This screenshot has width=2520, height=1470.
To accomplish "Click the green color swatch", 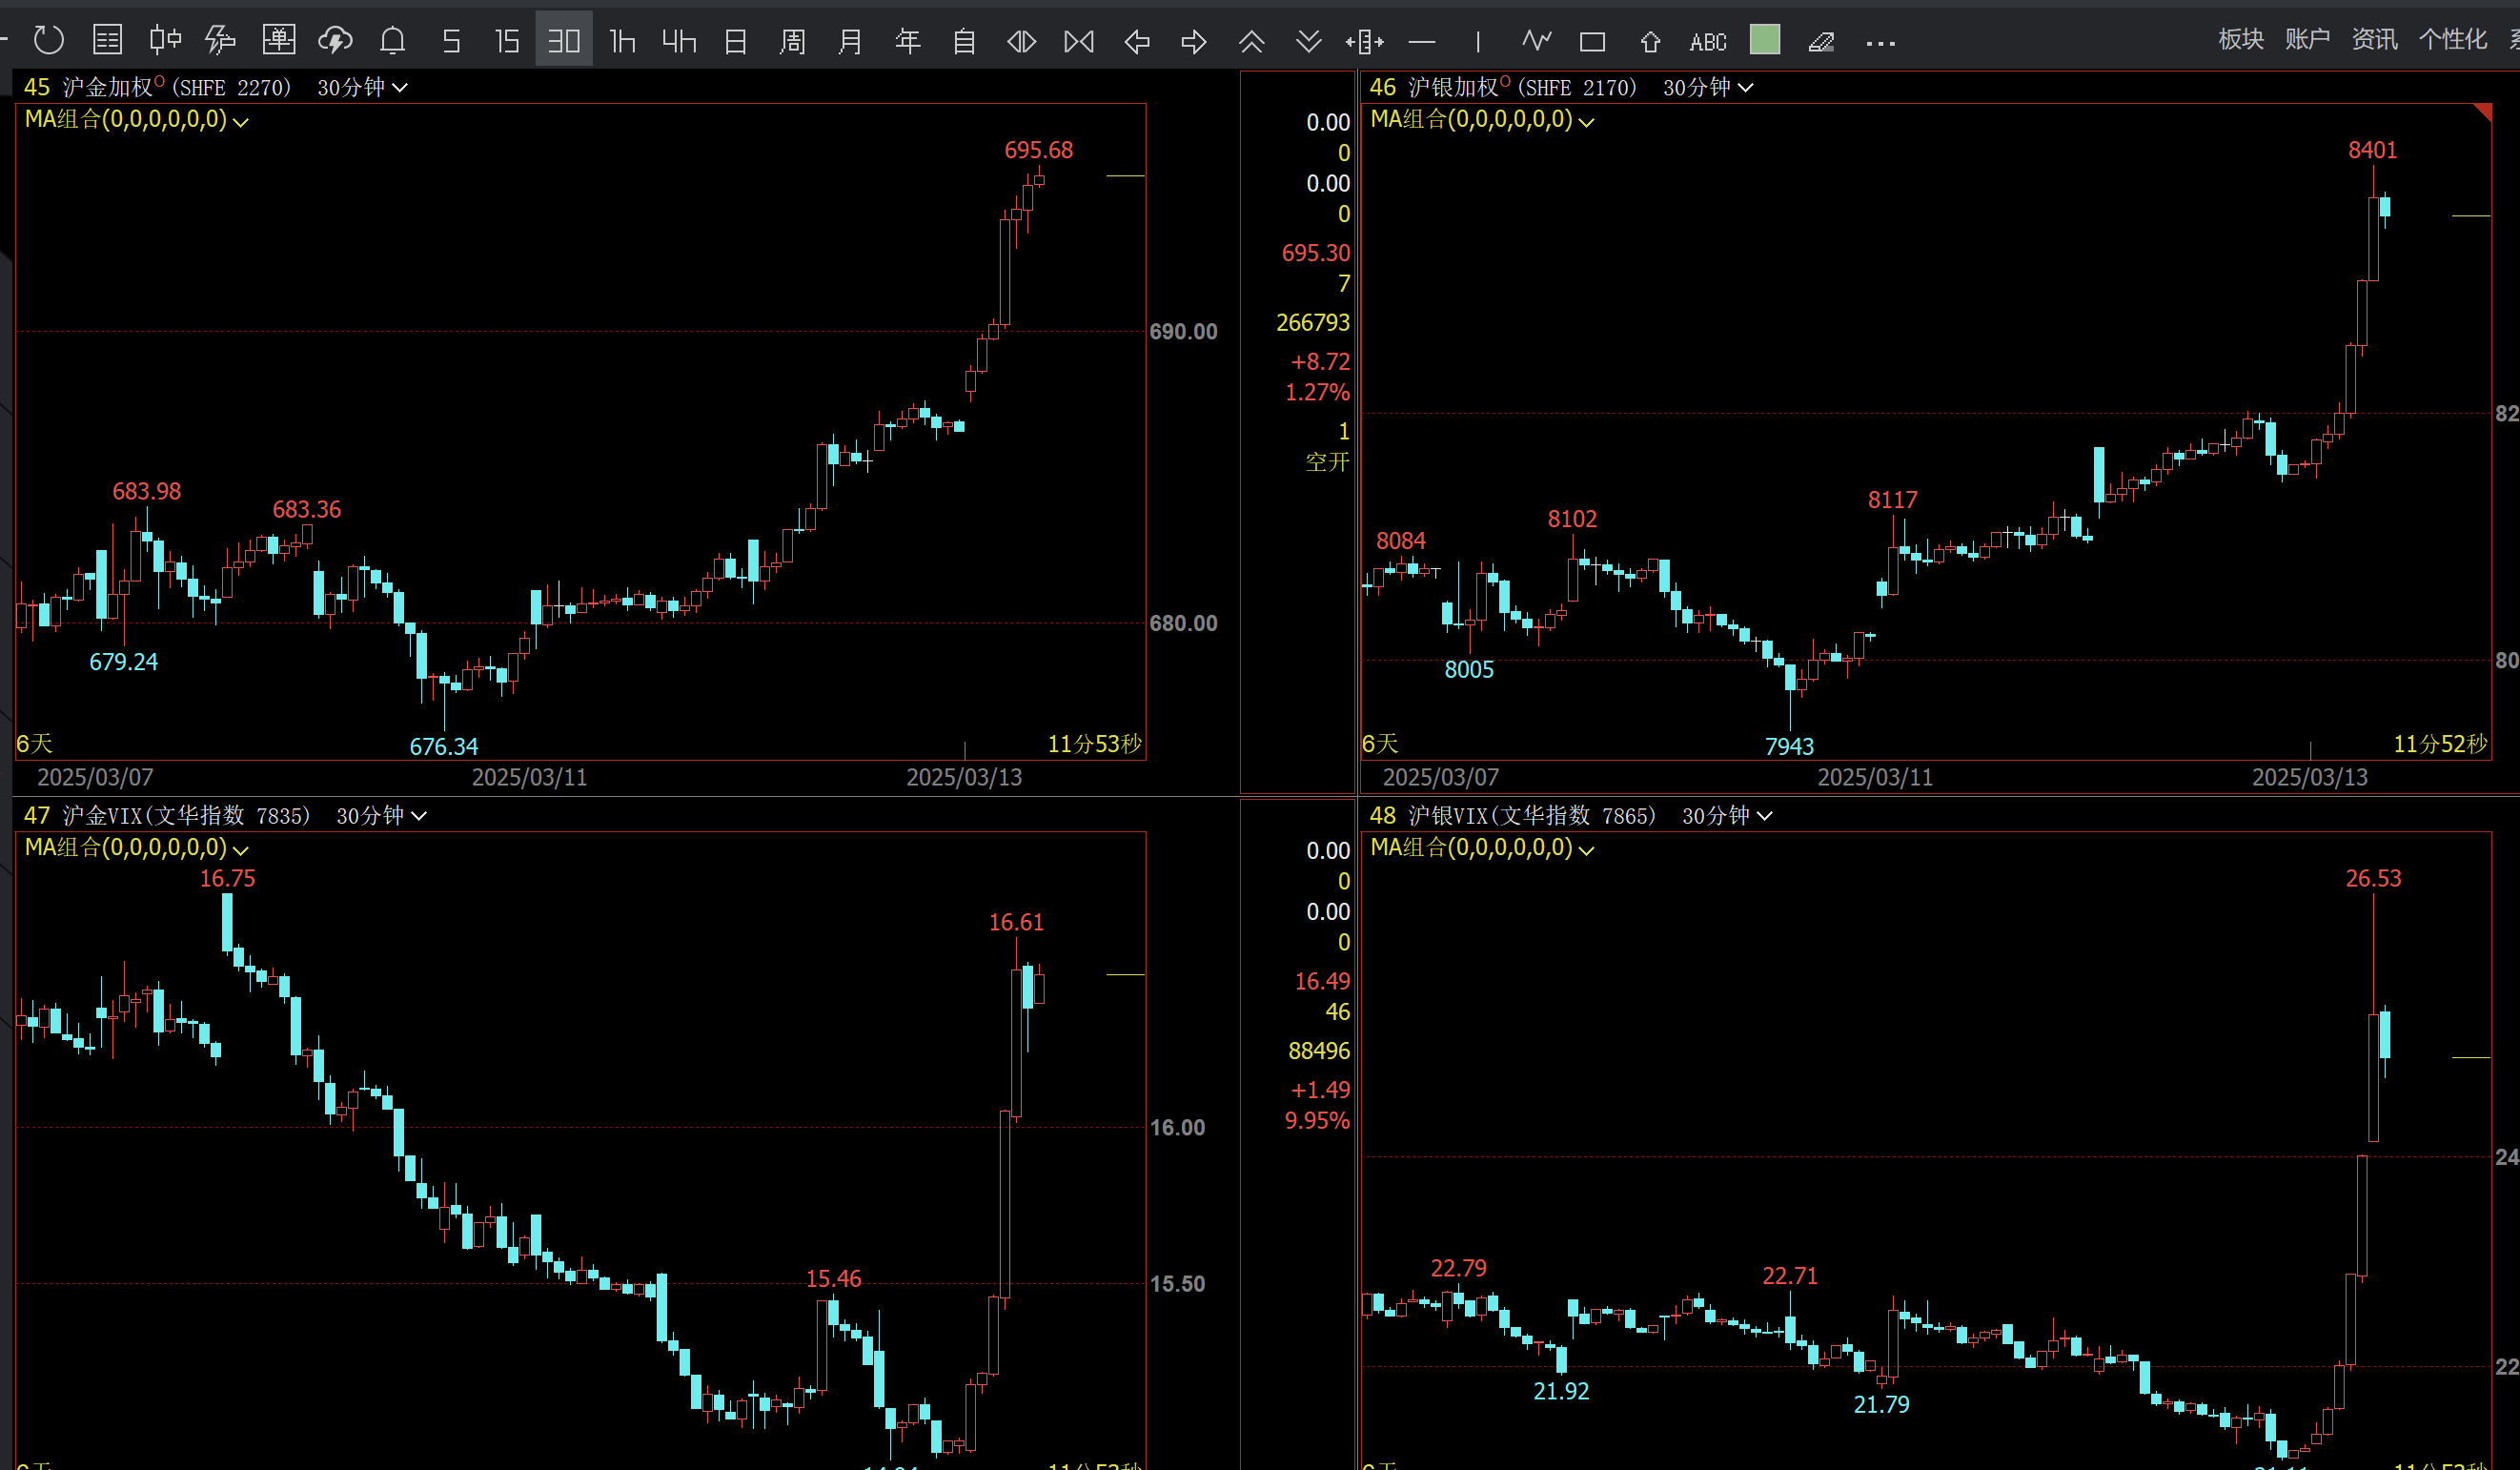I will [x=1764, y=40].
